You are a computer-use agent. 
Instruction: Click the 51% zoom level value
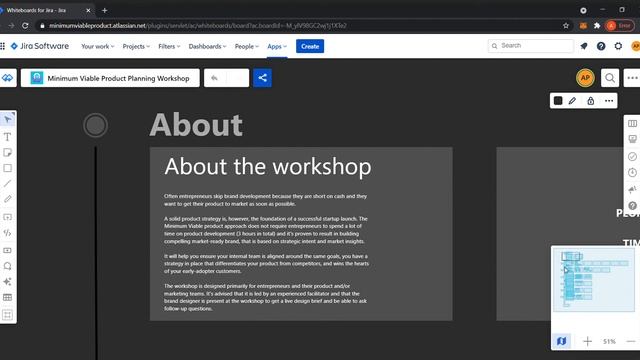click(x=609, y=341)
